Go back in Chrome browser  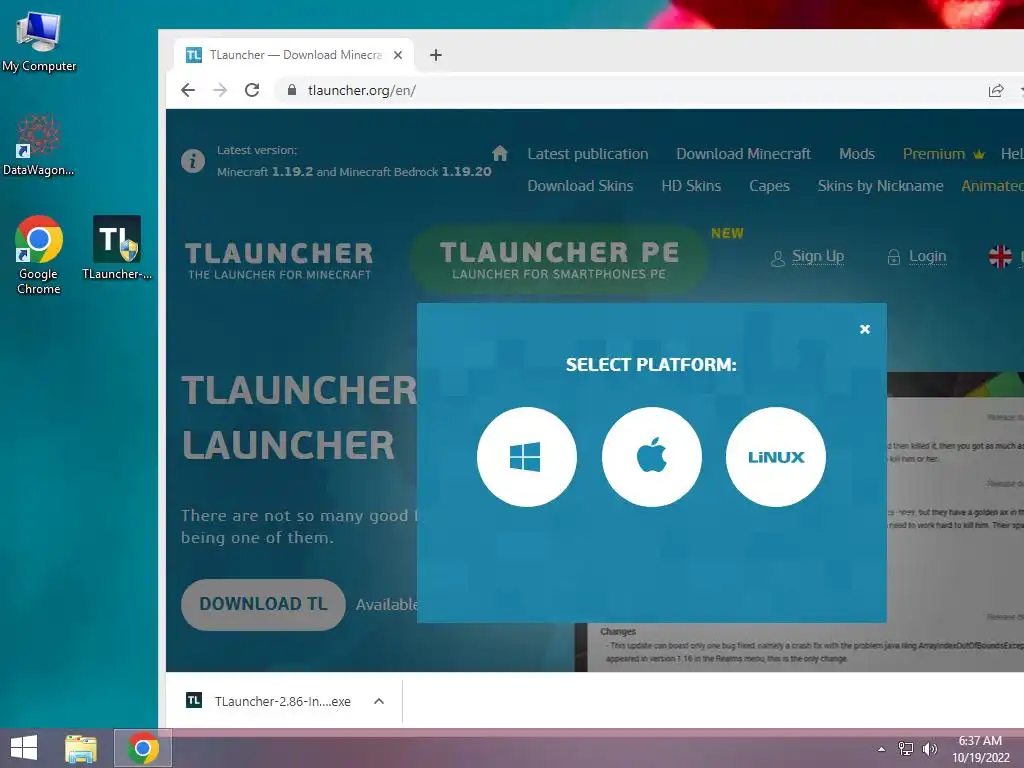pos(188,90)
